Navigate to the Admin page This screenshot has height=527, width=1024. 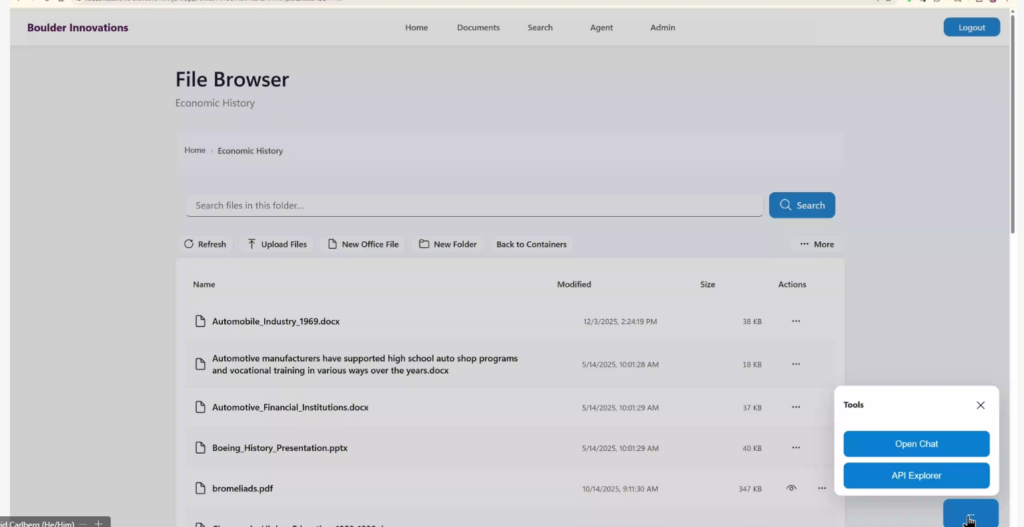pos(662,28)
